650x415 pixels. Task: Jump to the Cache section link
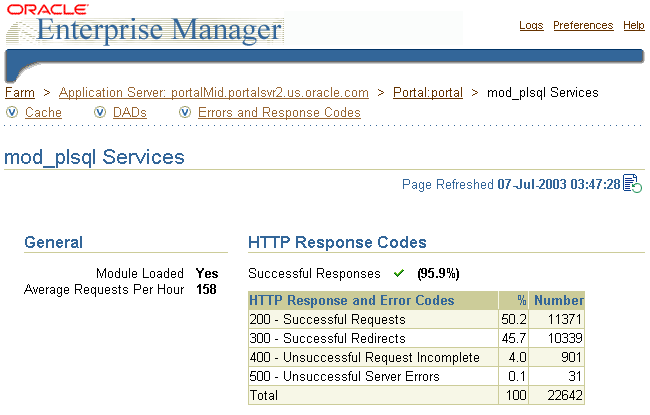[43, 112]
